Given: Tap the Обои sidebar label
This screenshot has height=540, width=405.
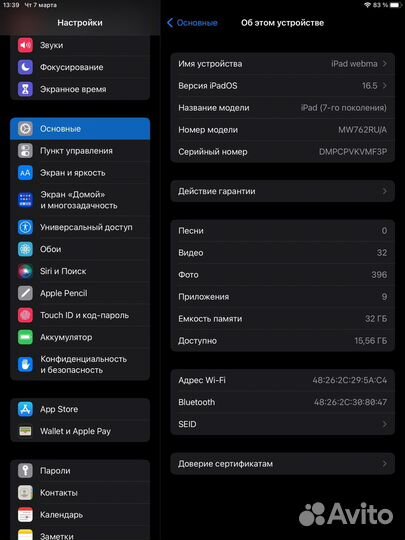Looking at the screenshot, I should pyautogui.click(x=51, y=249).
